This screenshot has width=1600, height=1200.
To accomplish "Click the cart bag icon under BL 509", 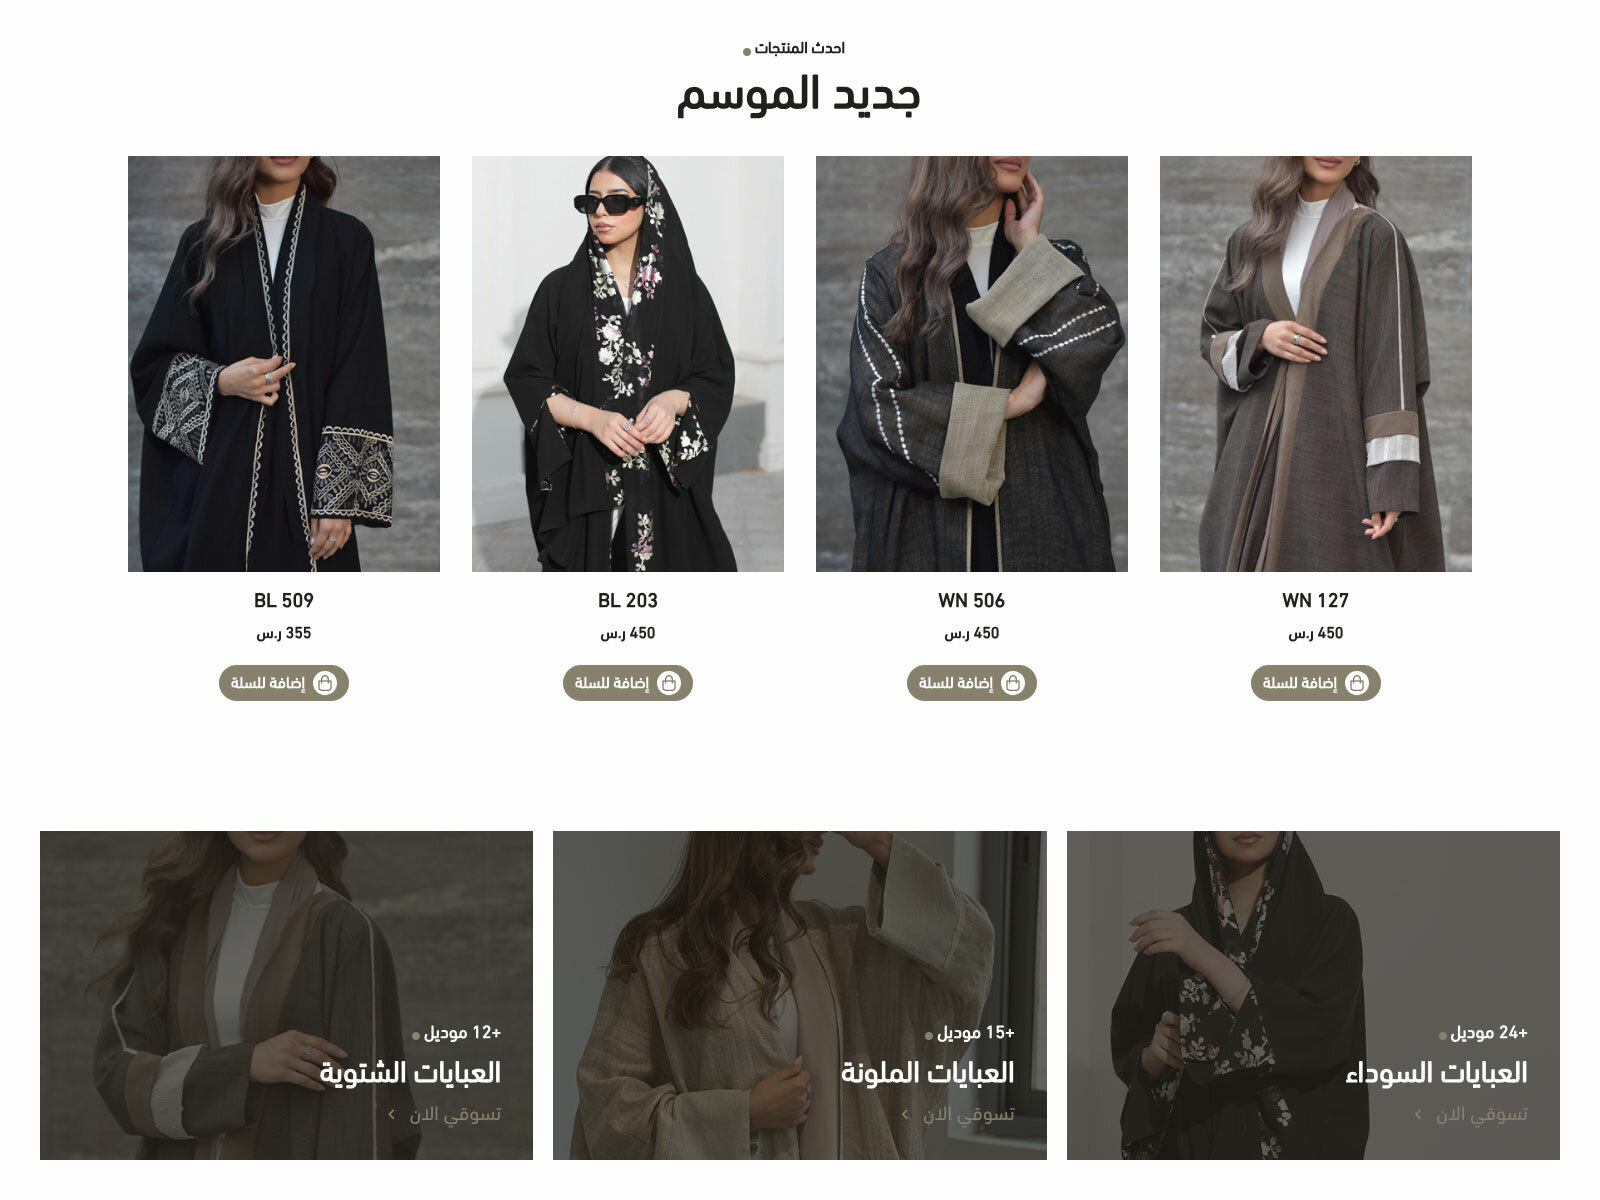I will coord(325,683).
